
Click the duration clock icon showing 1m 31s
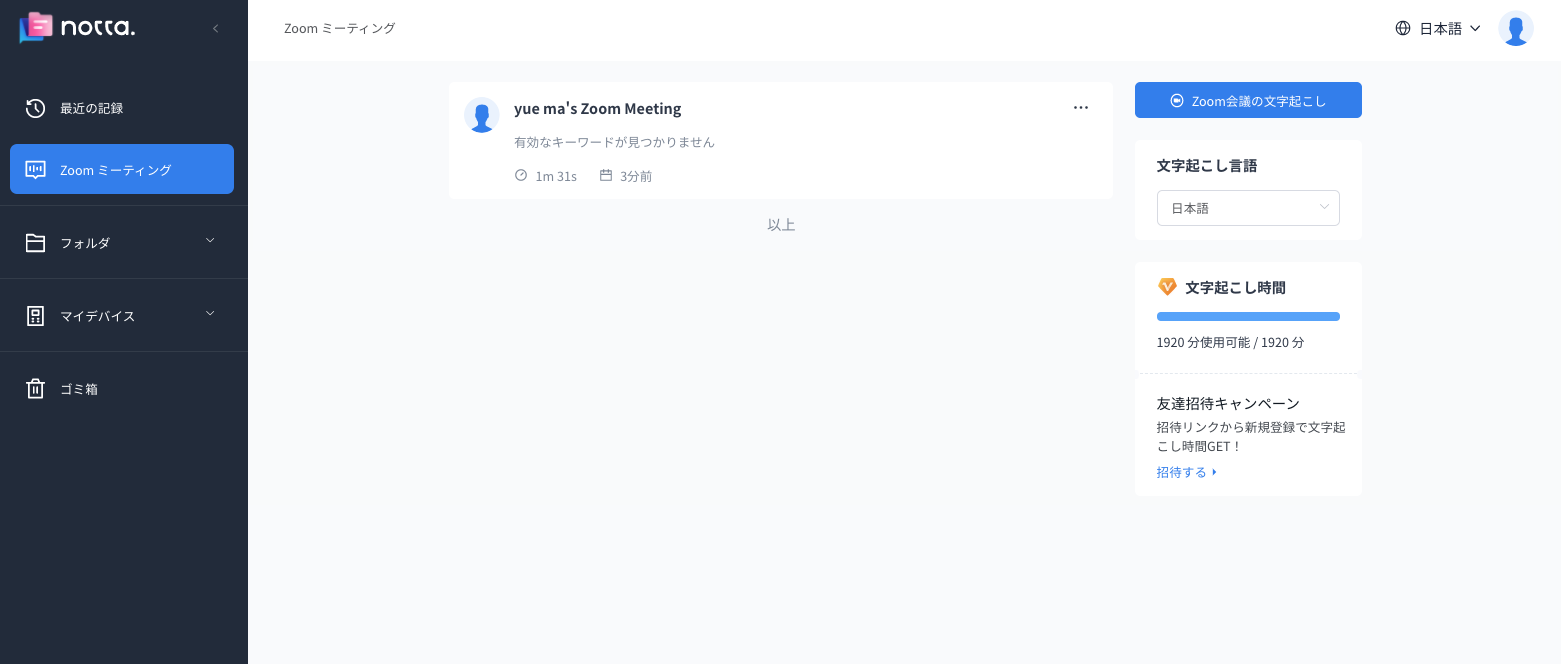(521, 174)
